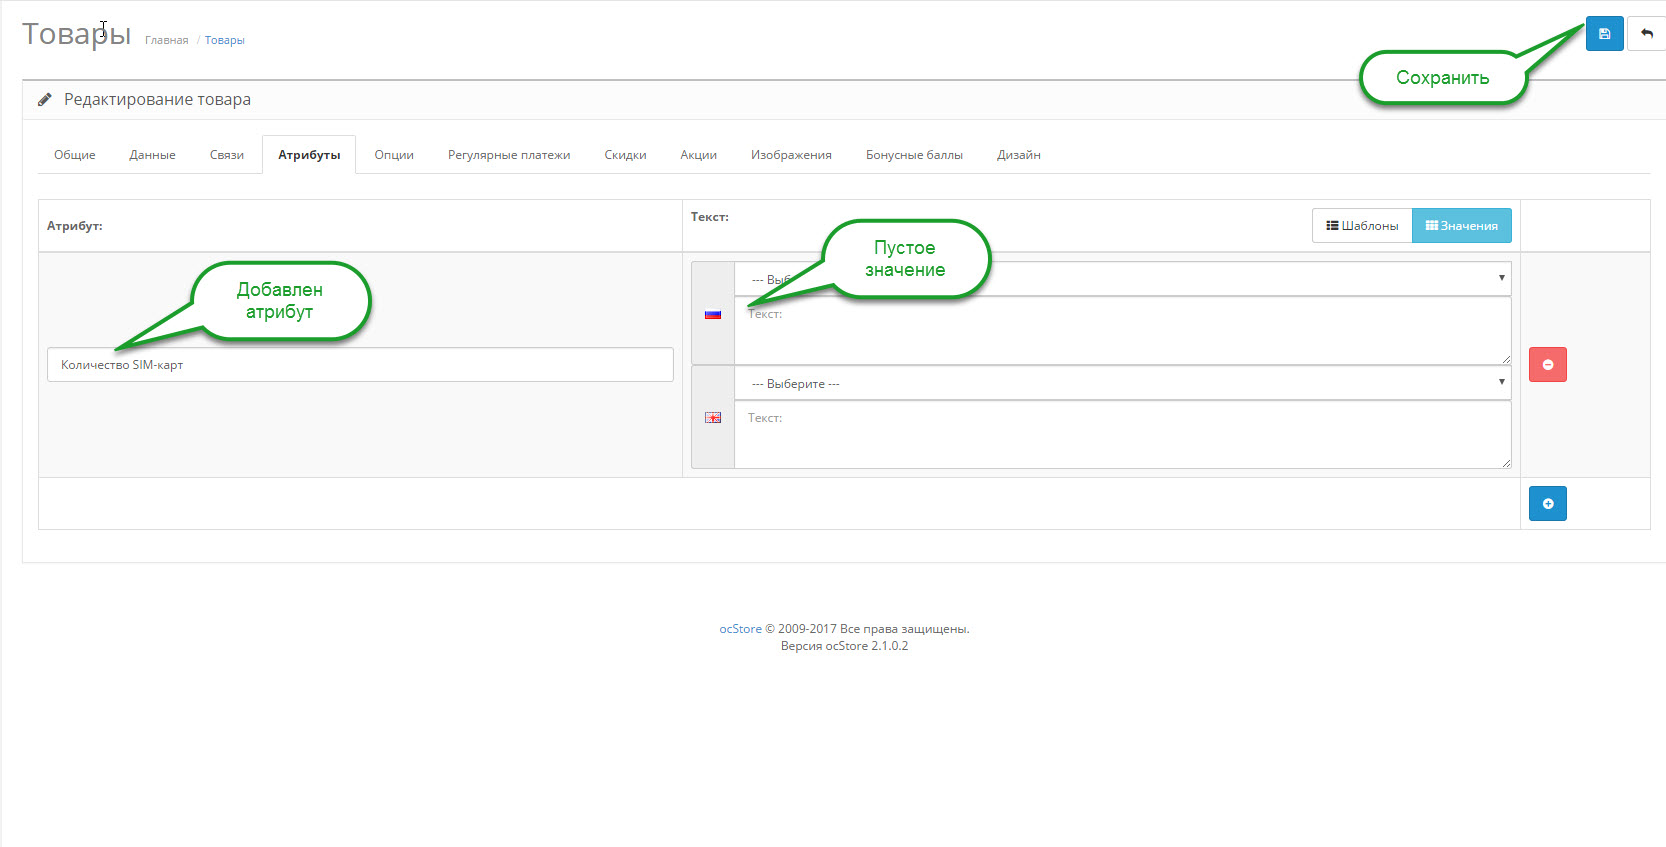Click the Шаблоны button
Image resolution: width=1666 pixels, height=847 pixels.
1362,226
